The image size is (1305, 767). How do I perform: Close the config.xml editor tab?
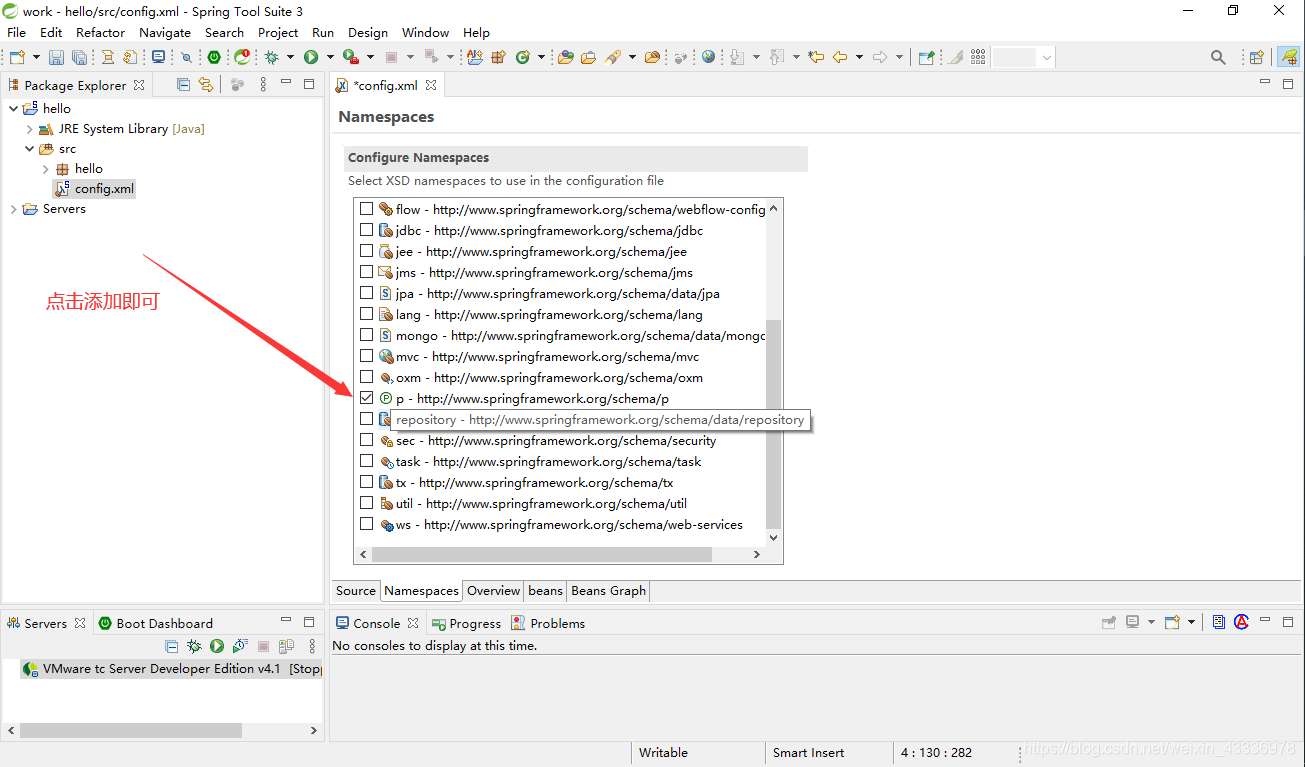(431, 86)
